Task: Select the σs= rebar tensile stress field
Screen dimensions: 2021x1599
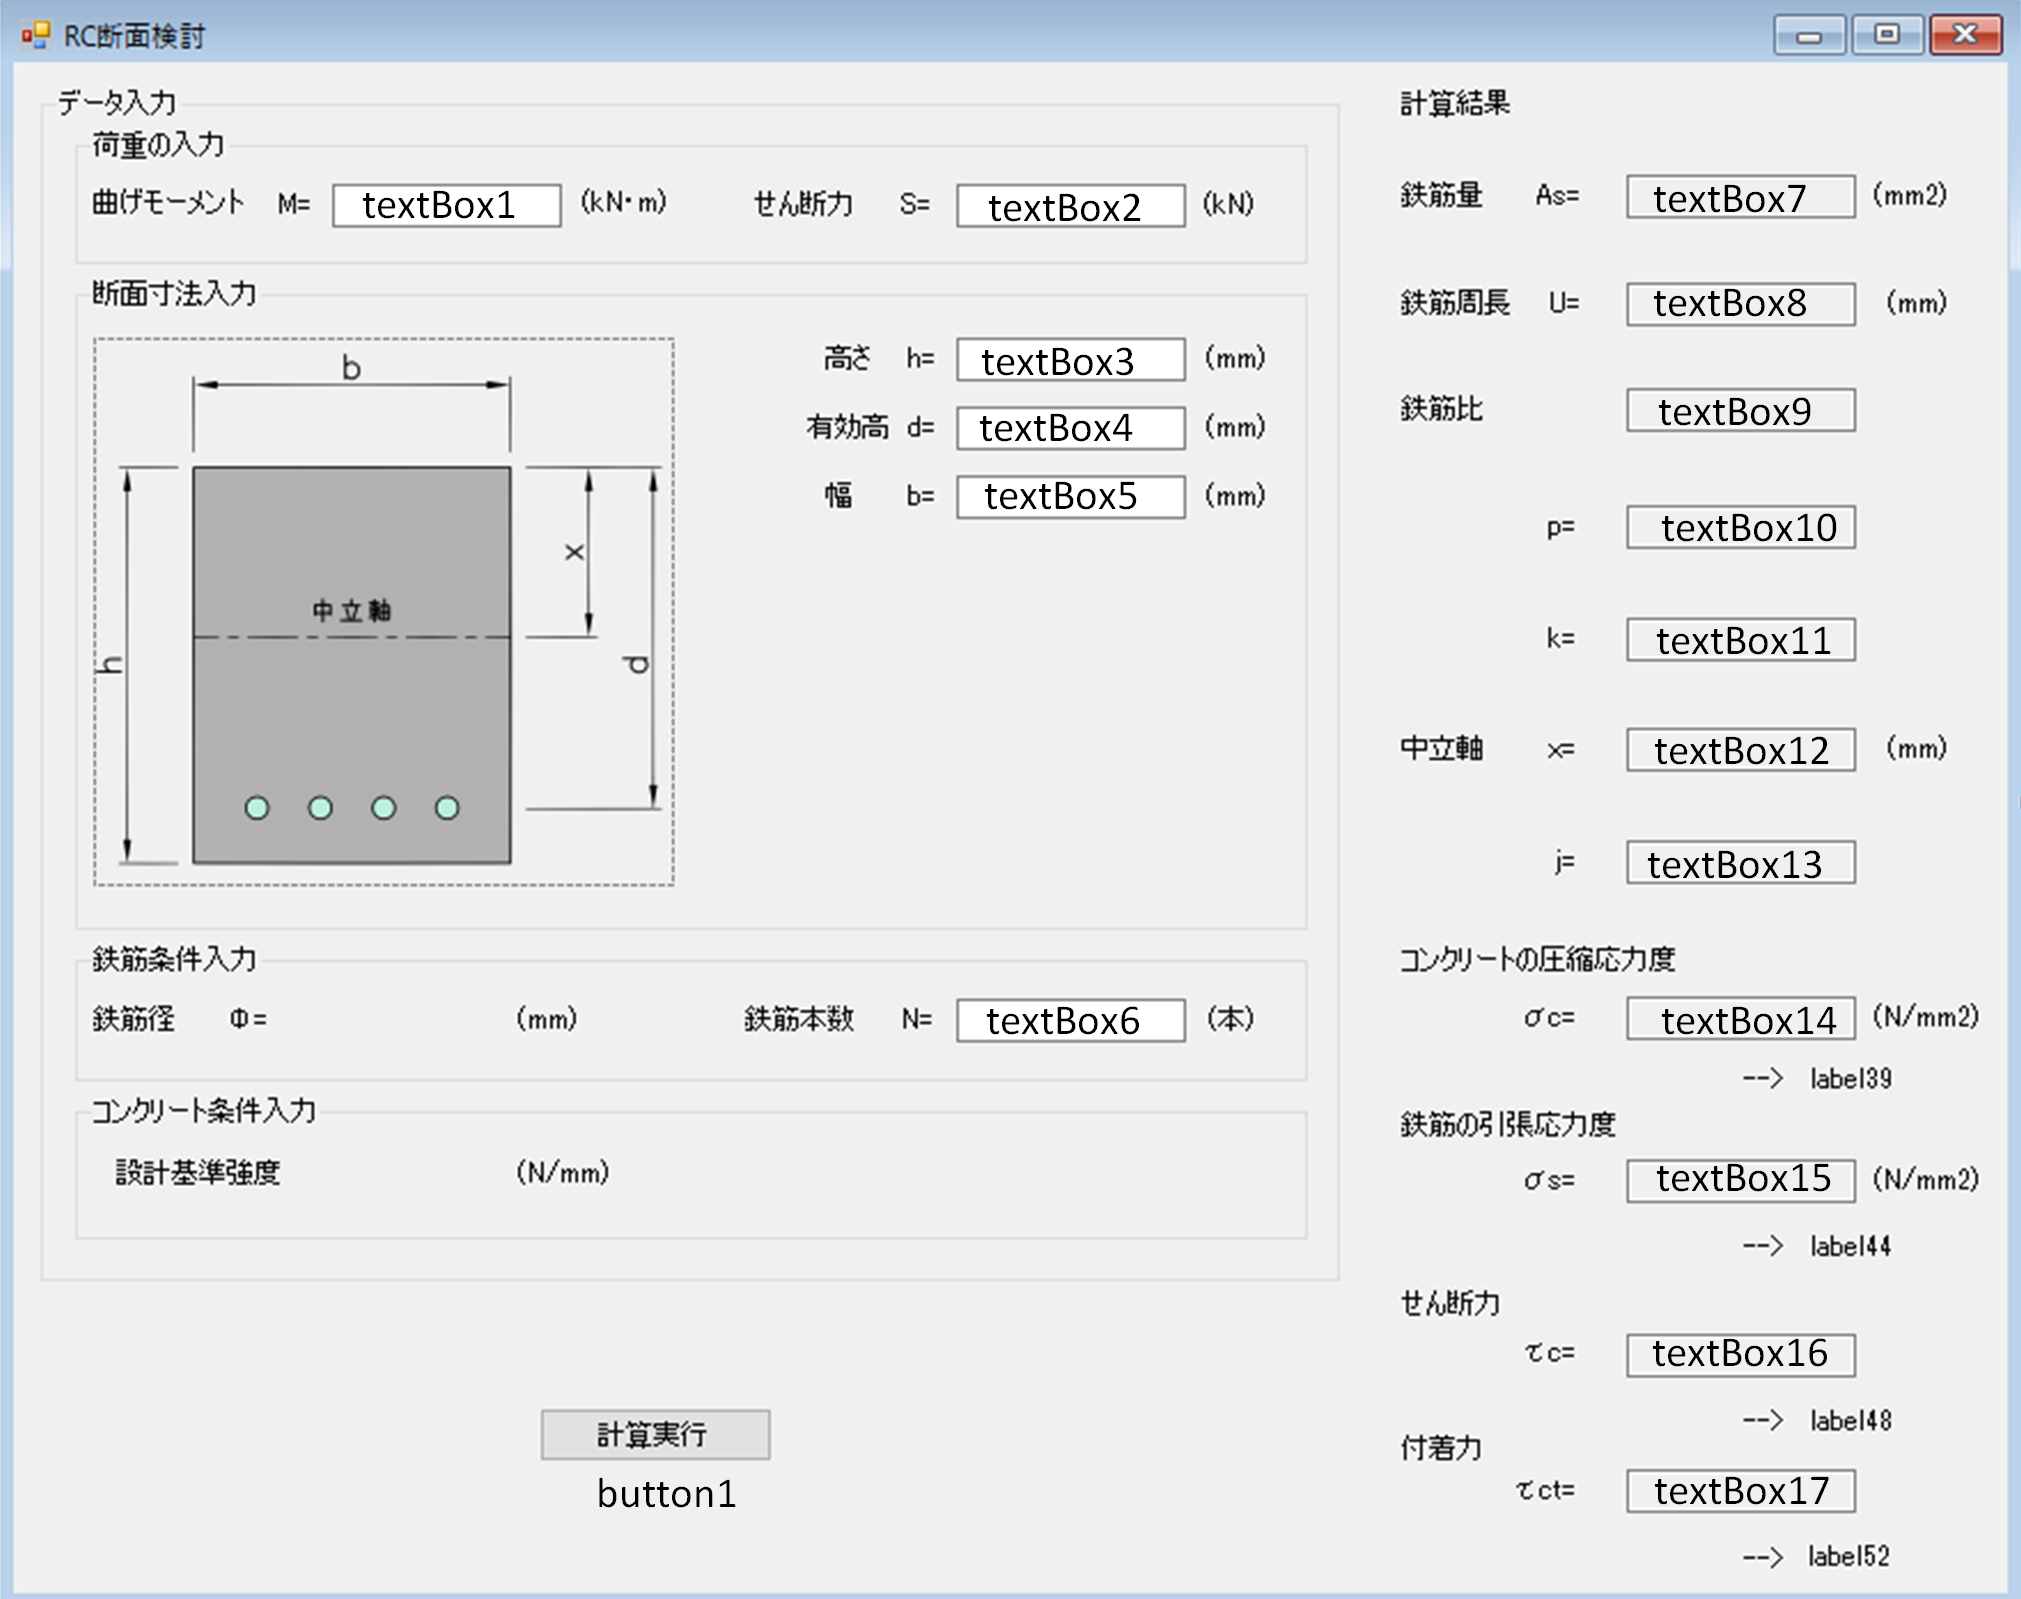Action: pyautogui.click(x=1740, y=1180)
